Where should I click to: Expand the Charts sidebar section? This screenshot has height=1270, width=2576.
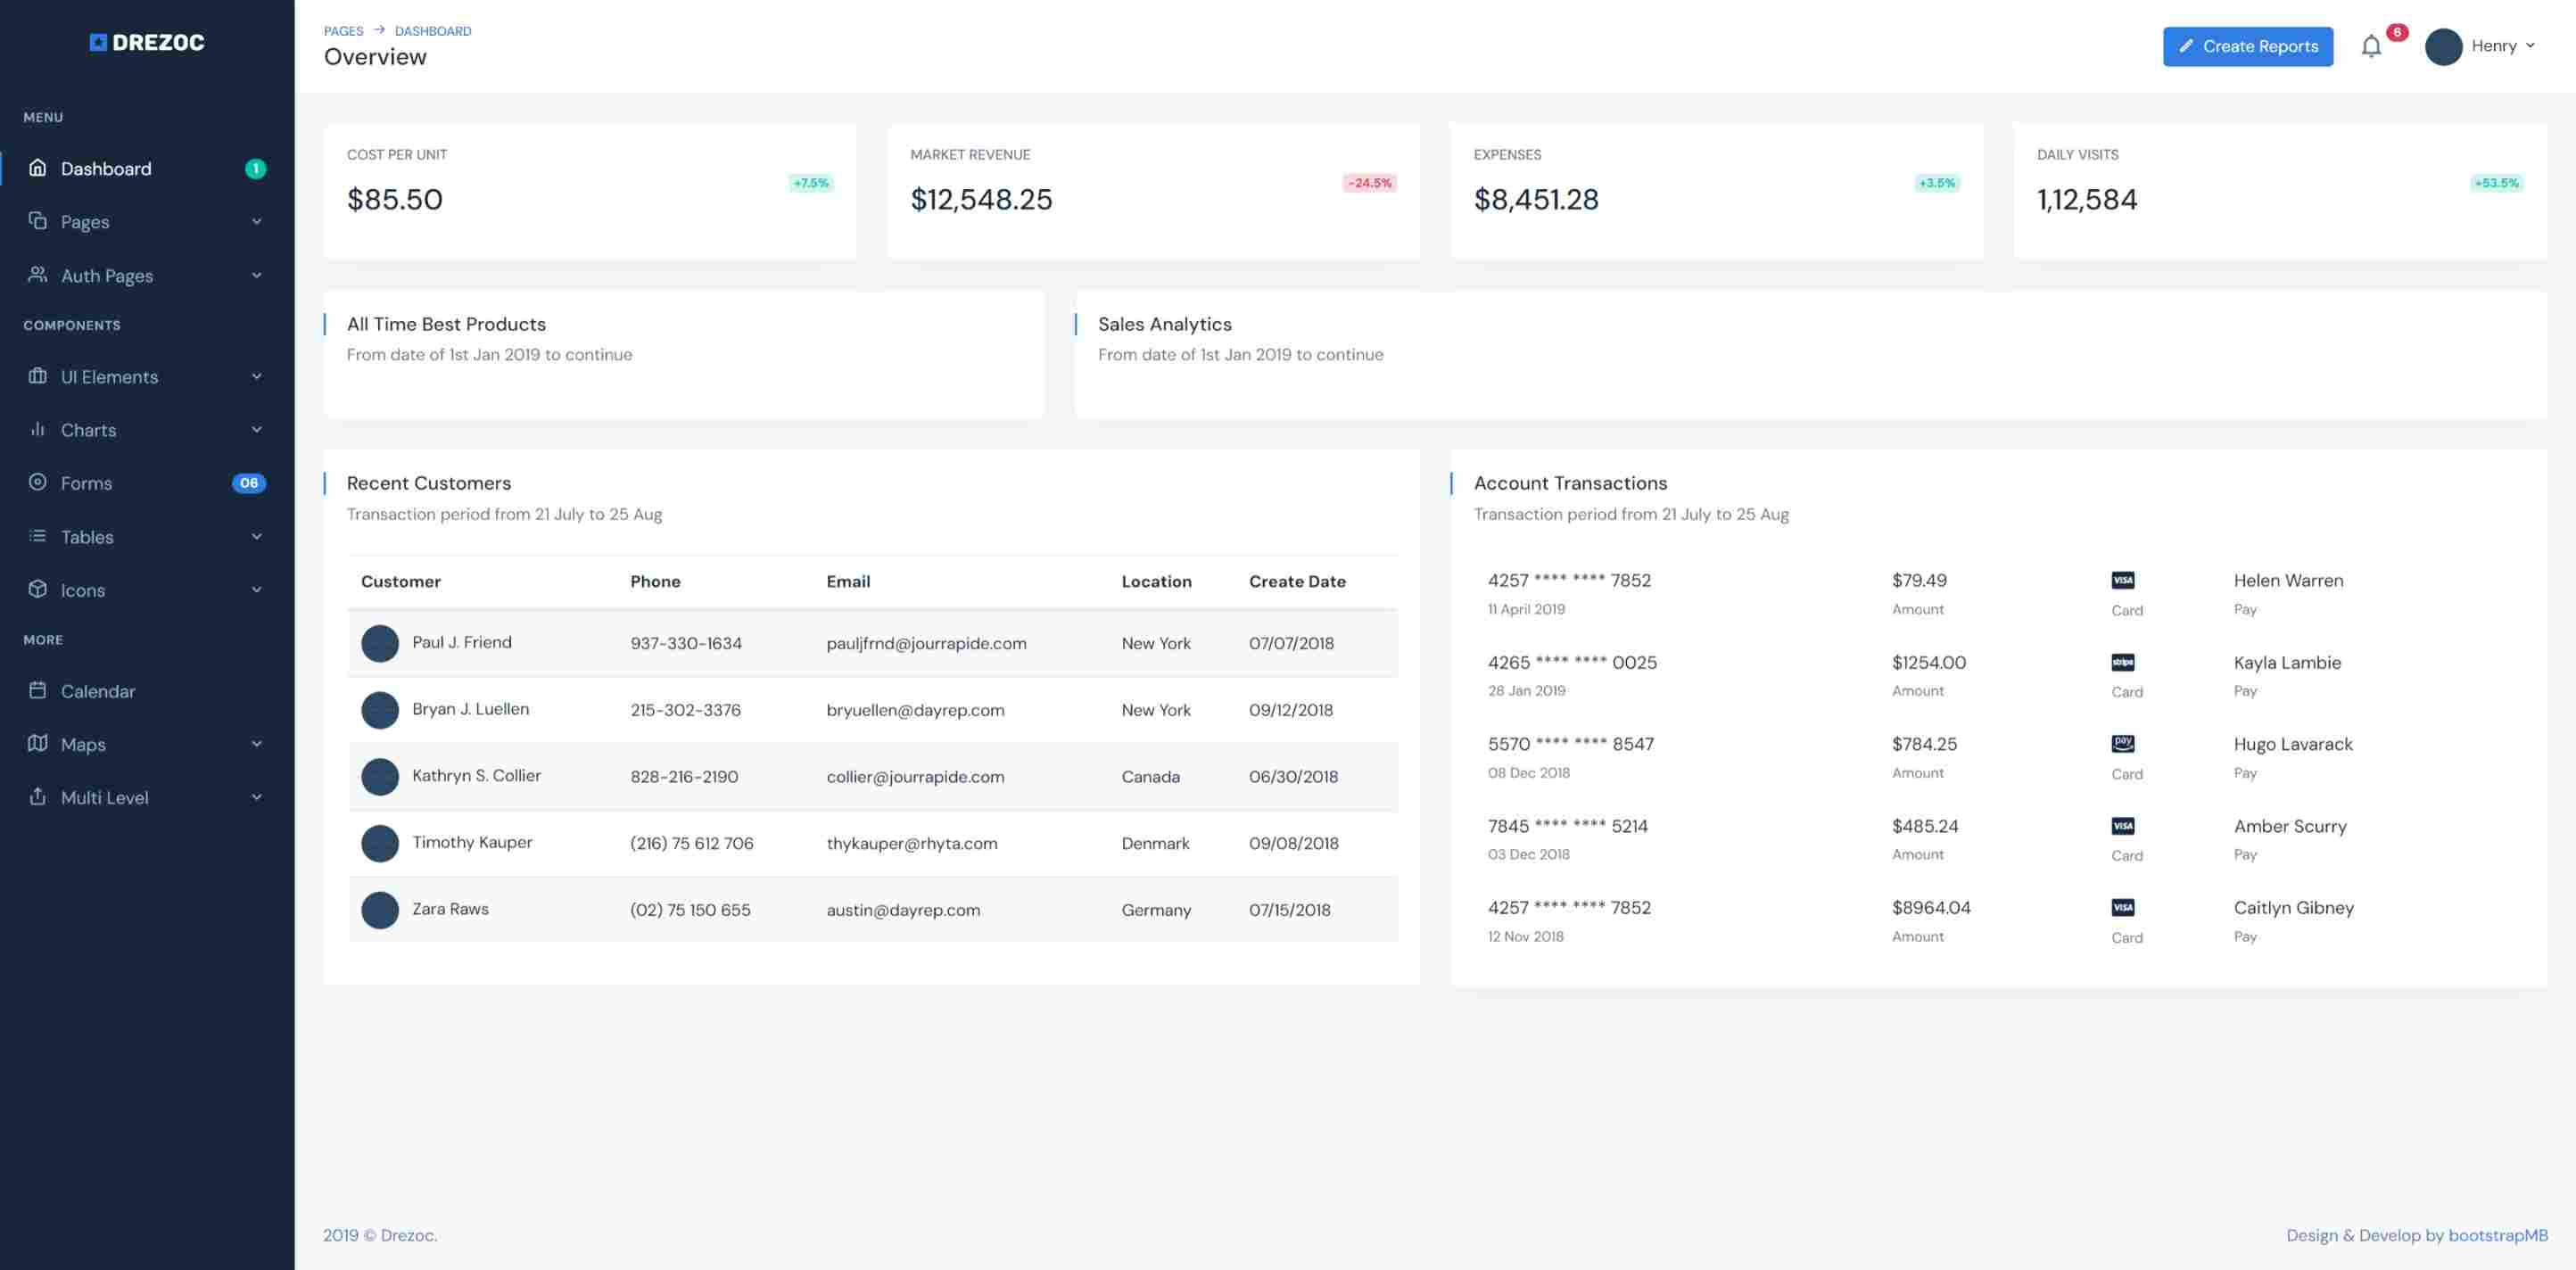click(x=256, y=430)
